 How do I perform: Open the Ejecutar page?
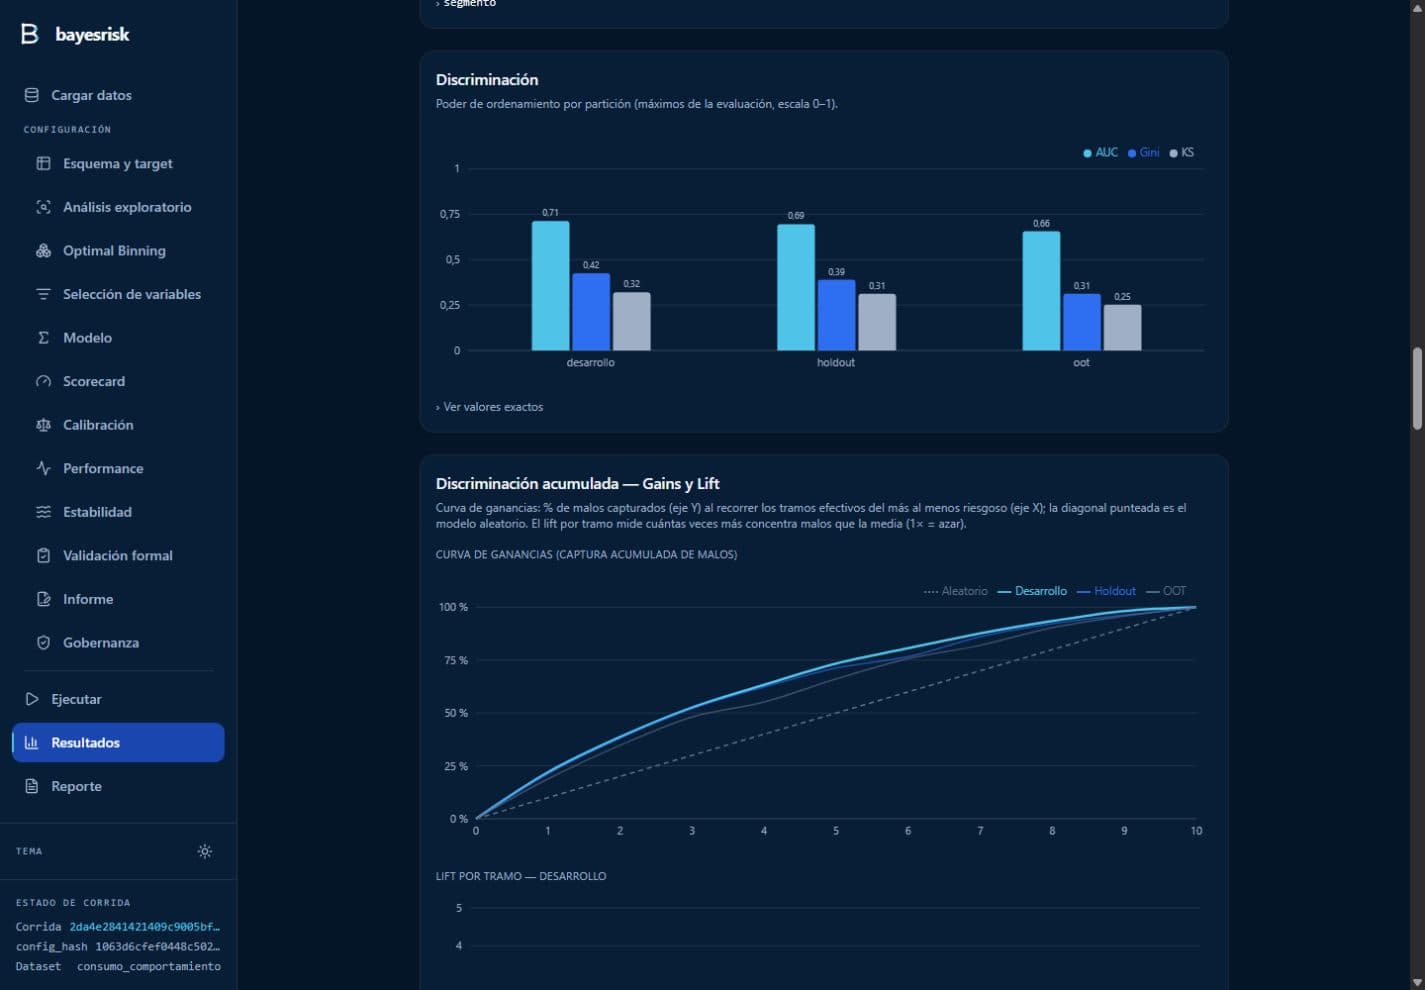click(118, 699)
